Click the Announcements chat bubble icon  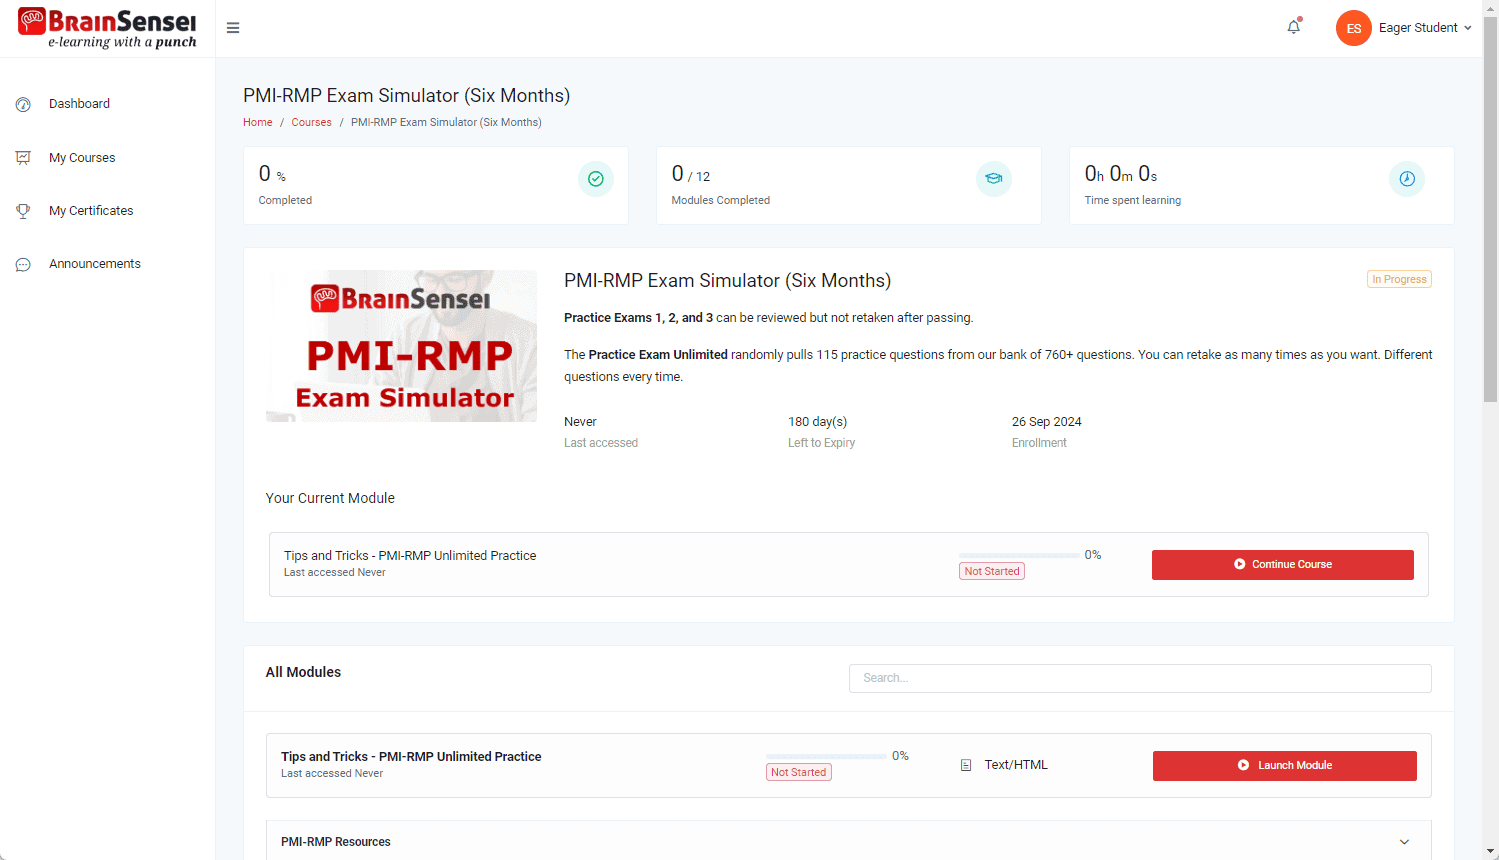click(x=23, y=264)
